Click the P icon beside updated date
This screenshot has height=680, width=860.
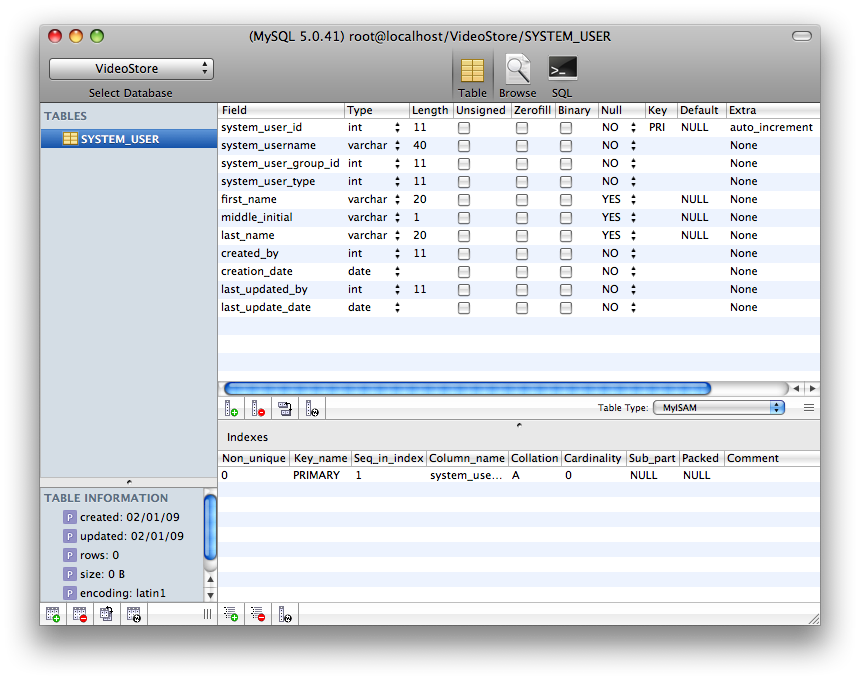tap(70, 536)
